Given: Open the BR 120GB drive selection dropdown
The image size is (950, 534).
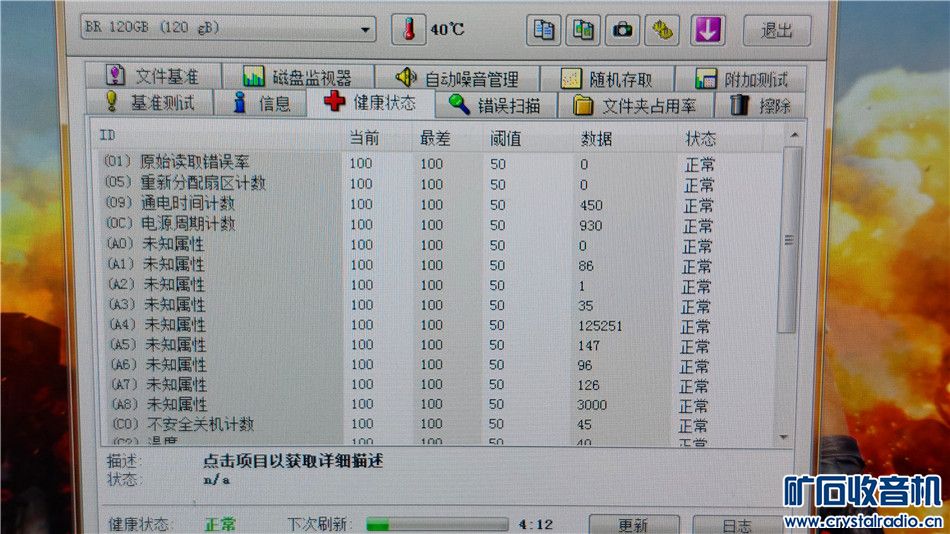Looking at the screenshot, I should (228, 28).
